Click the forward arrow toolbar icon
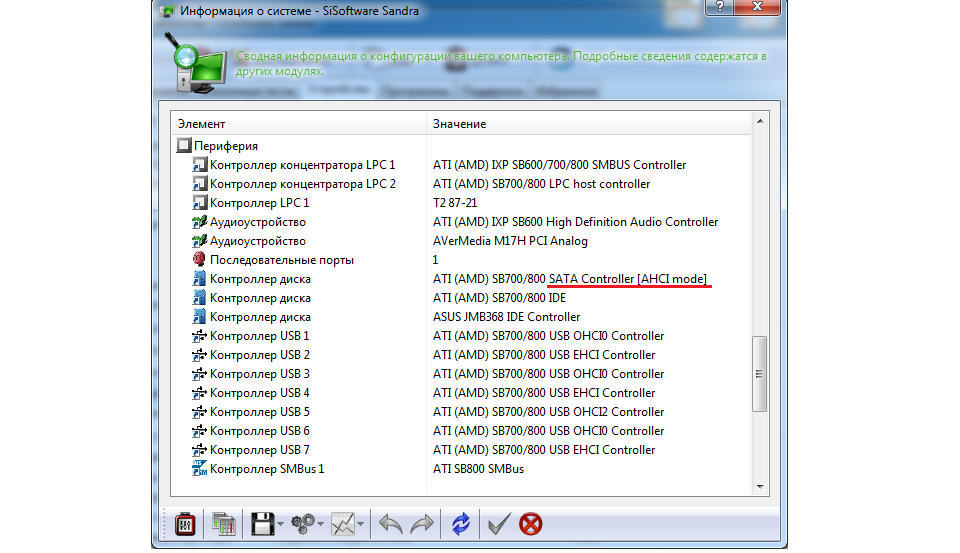This screenshot has height=553, width=960. tap(422, 524)
